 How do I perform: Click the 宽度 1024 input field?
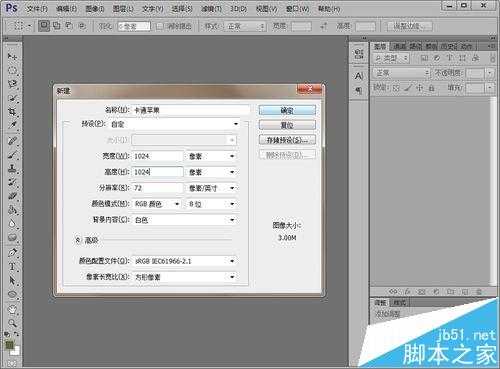pyautogui.click(x=158, y=156)
